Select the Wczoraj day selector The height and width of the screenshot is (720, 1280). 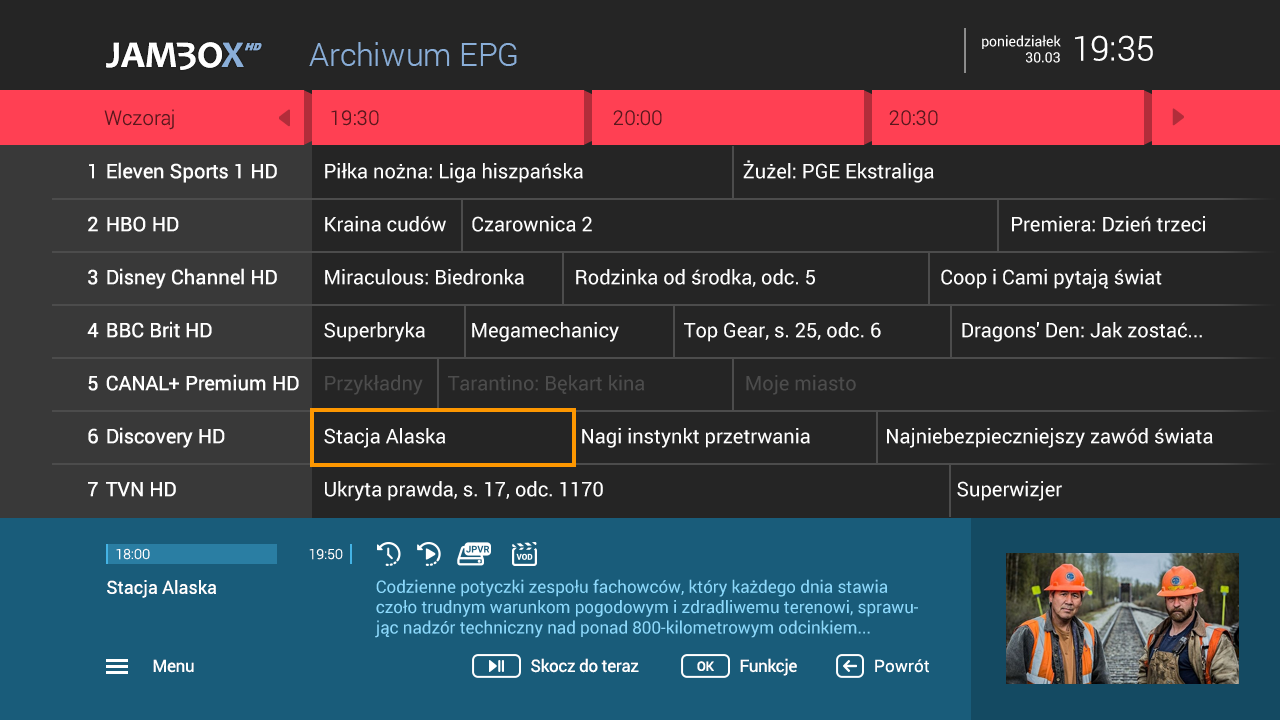[x=140, y=118]
